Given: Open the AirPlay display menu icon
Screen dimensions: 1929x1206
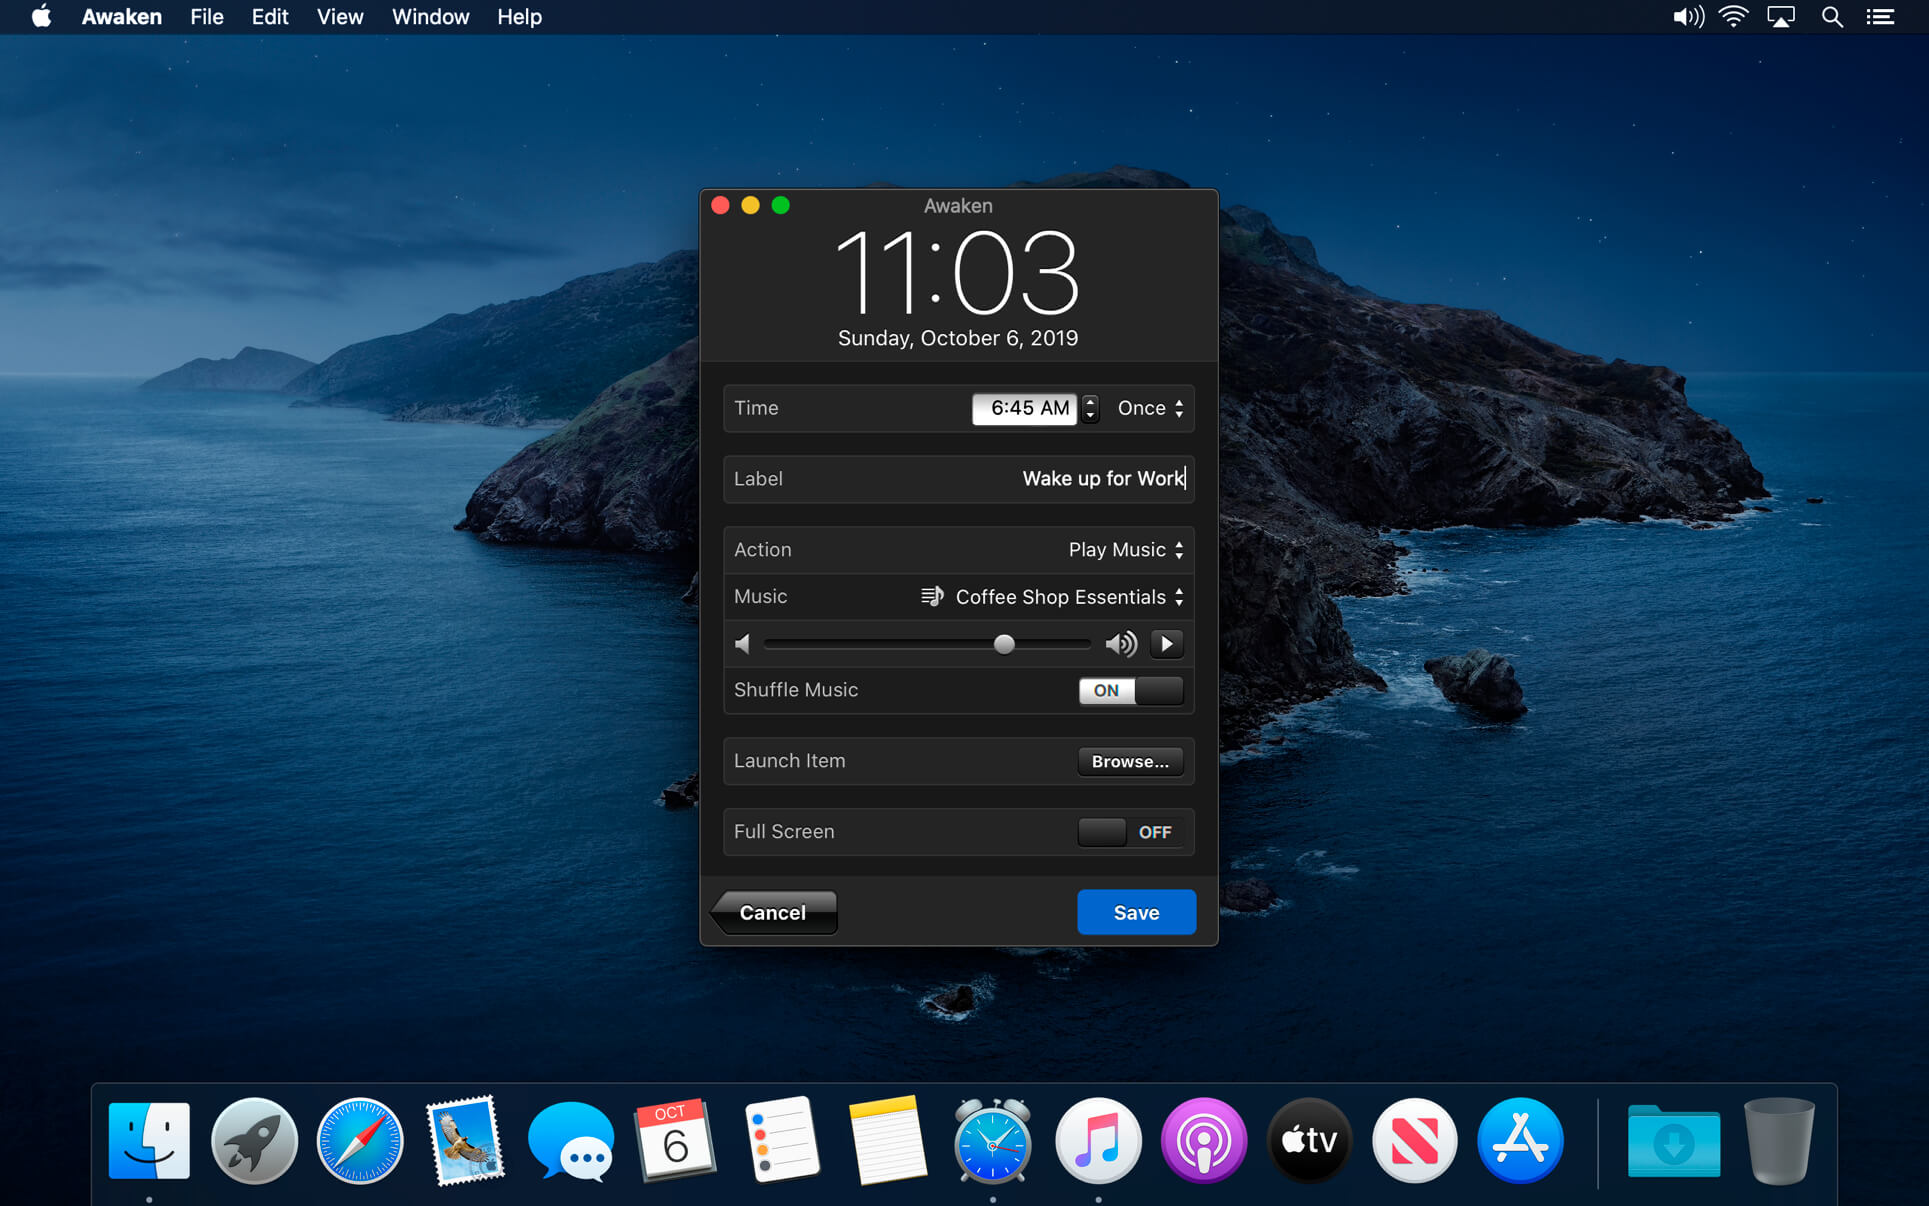Looking at the screenshot, I should (x=1781, y=17).
